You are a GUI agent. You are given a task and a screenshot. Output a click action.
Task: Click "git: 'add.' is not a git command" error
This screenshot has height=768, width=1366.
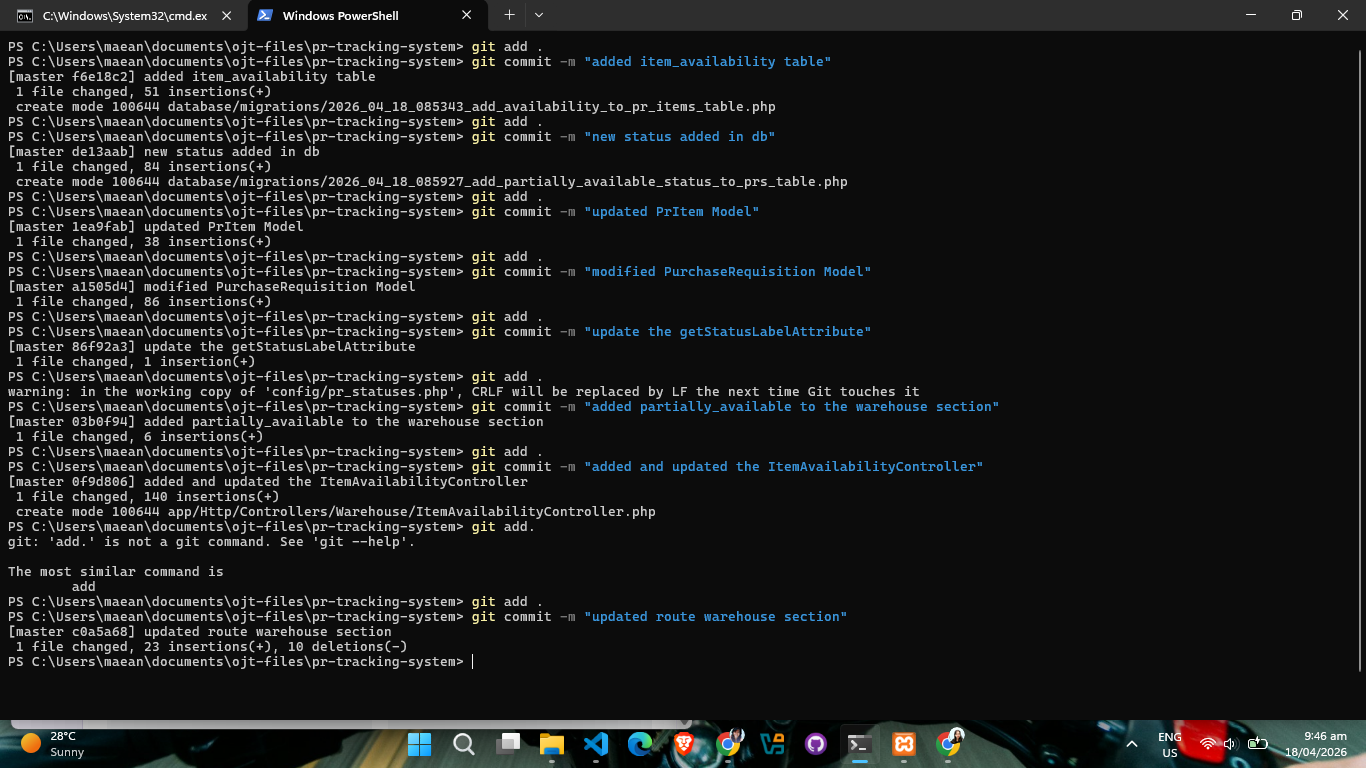(x=211, y=542)
